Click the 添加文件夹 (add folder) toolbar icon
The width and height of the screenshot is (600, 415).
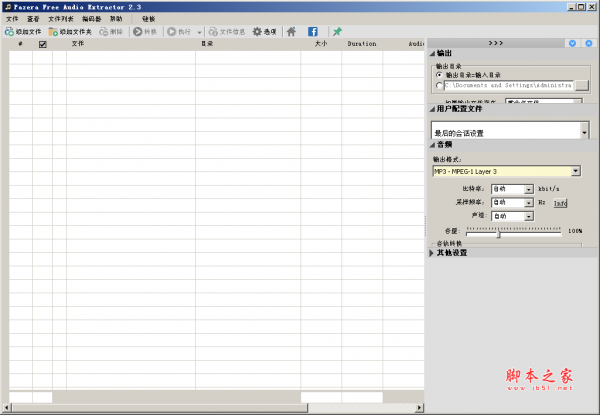(x=53, y=32)
